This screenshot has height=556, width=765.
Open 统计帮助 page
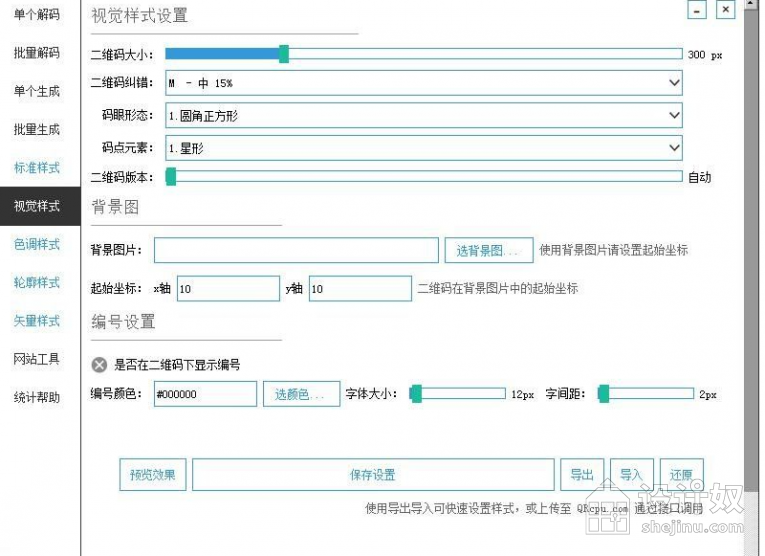coord(37,397)
